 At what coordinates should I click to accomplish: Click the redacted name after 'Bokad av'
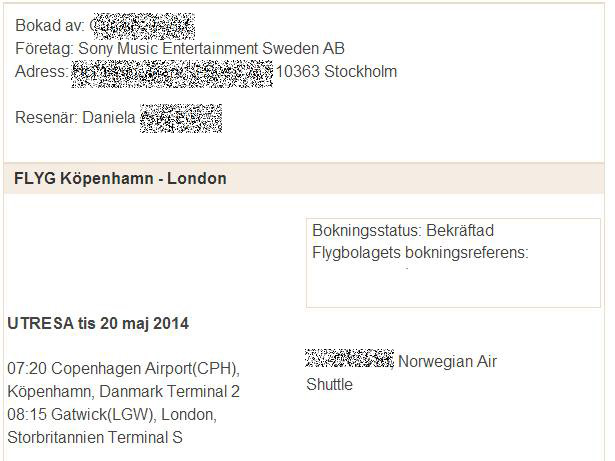[x=144, y=26]
